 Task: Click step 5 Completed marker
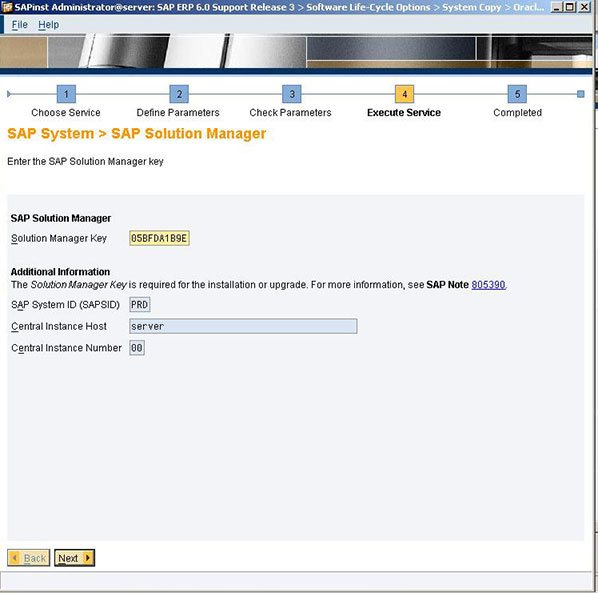point(517,94)
